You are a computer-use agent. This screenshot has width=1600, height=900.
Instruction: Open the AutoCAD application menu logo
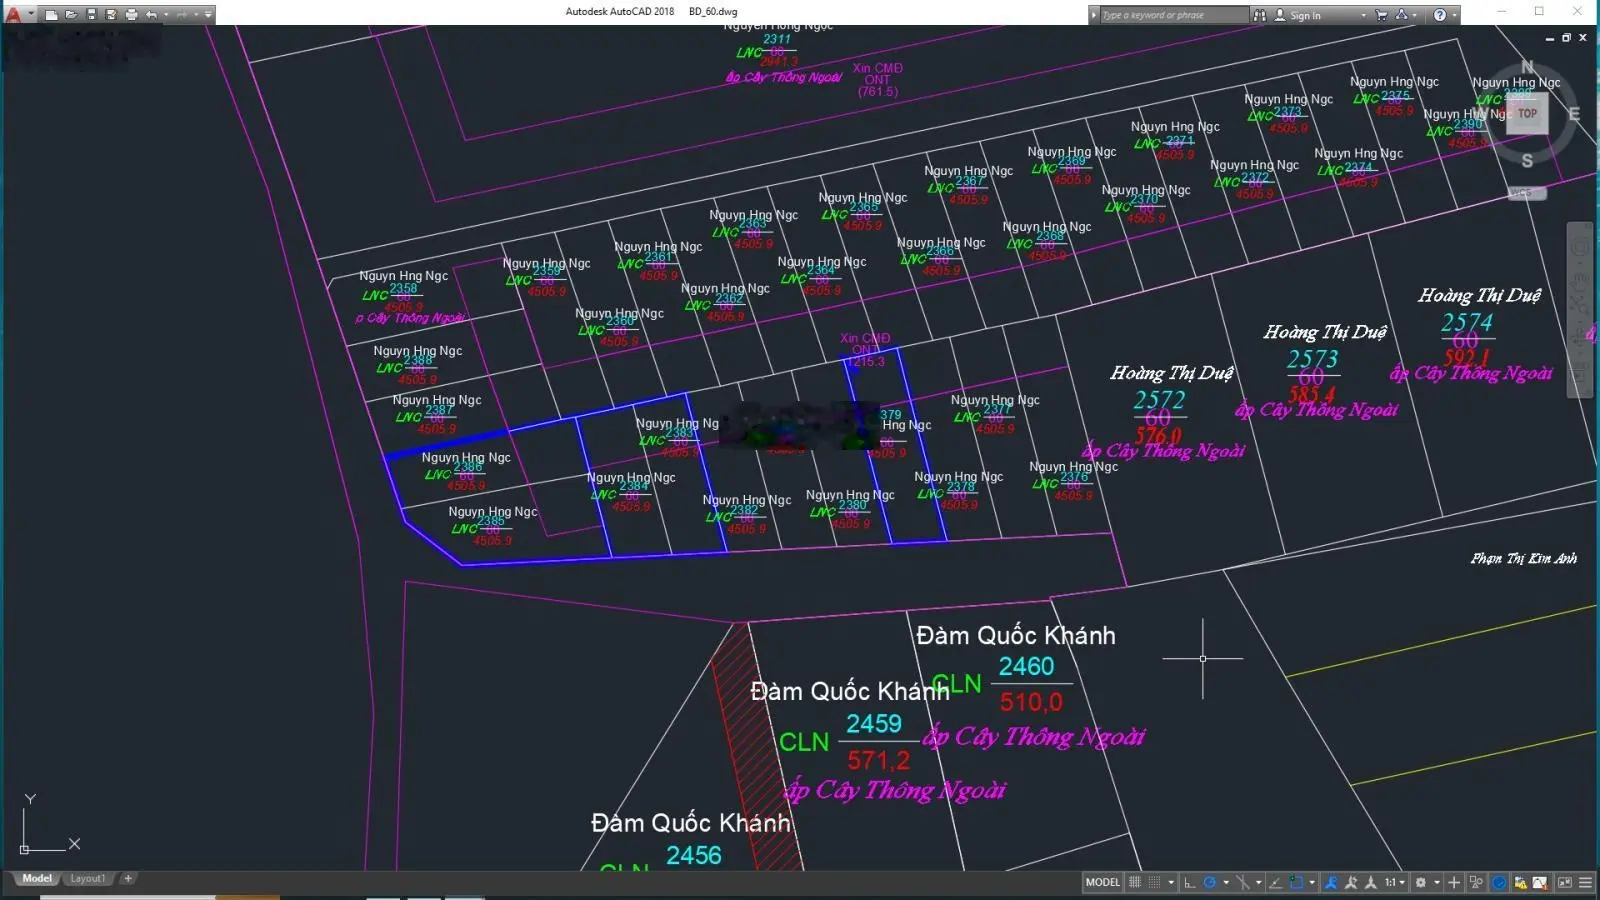14,14
